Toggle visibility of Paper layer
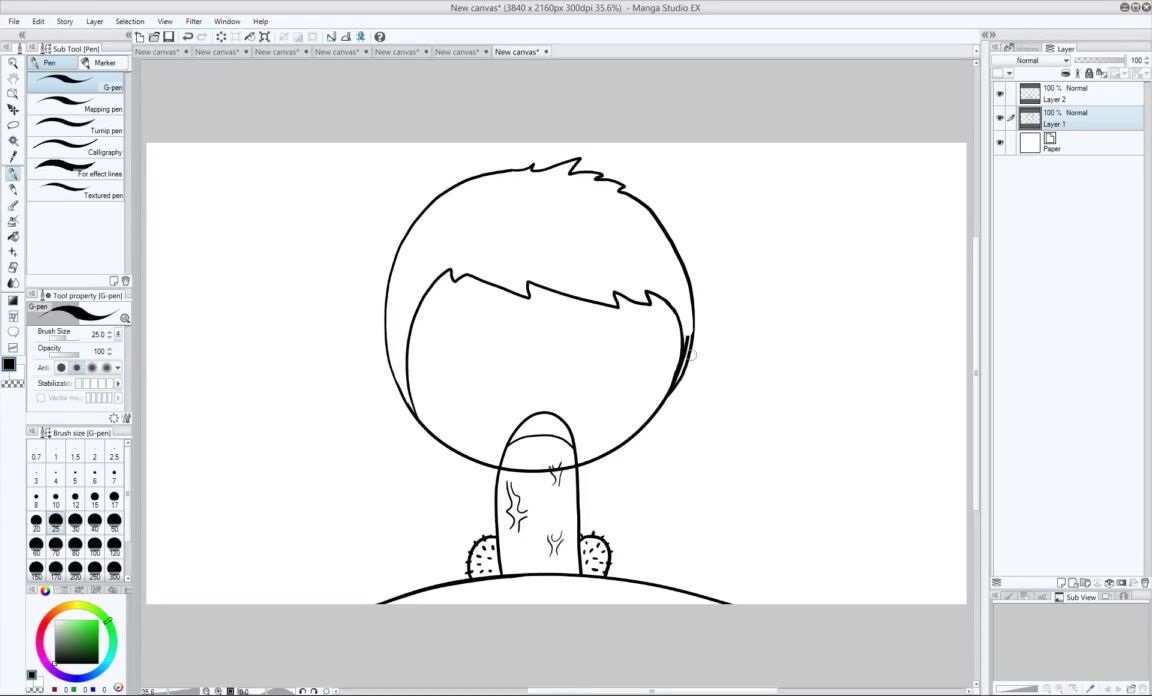Screen dimensions: 1152x696 point(1000,143)
